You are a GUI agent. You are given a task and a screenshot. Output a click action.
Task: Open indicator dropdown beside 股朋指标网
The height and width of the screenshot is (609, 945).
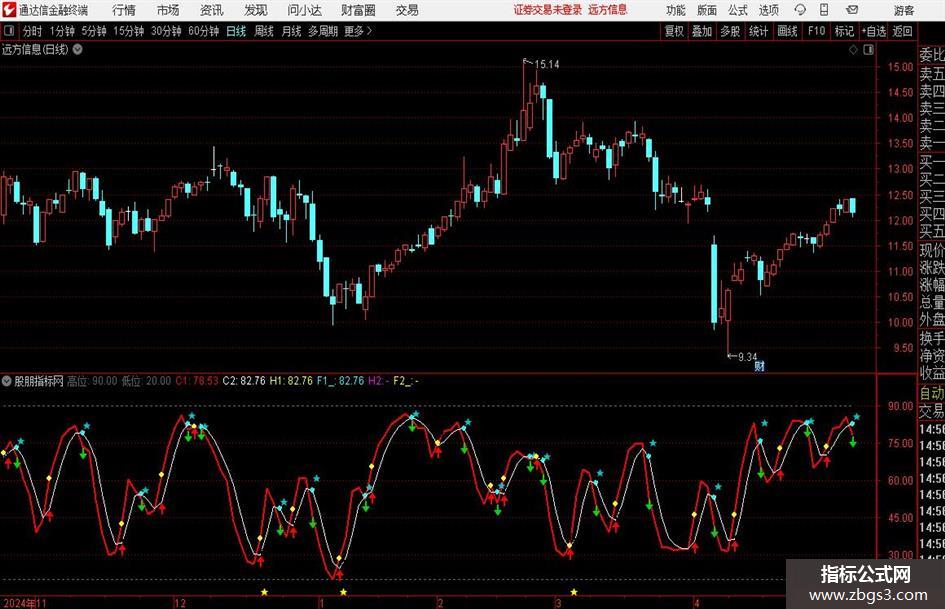[x=7, y=381]
